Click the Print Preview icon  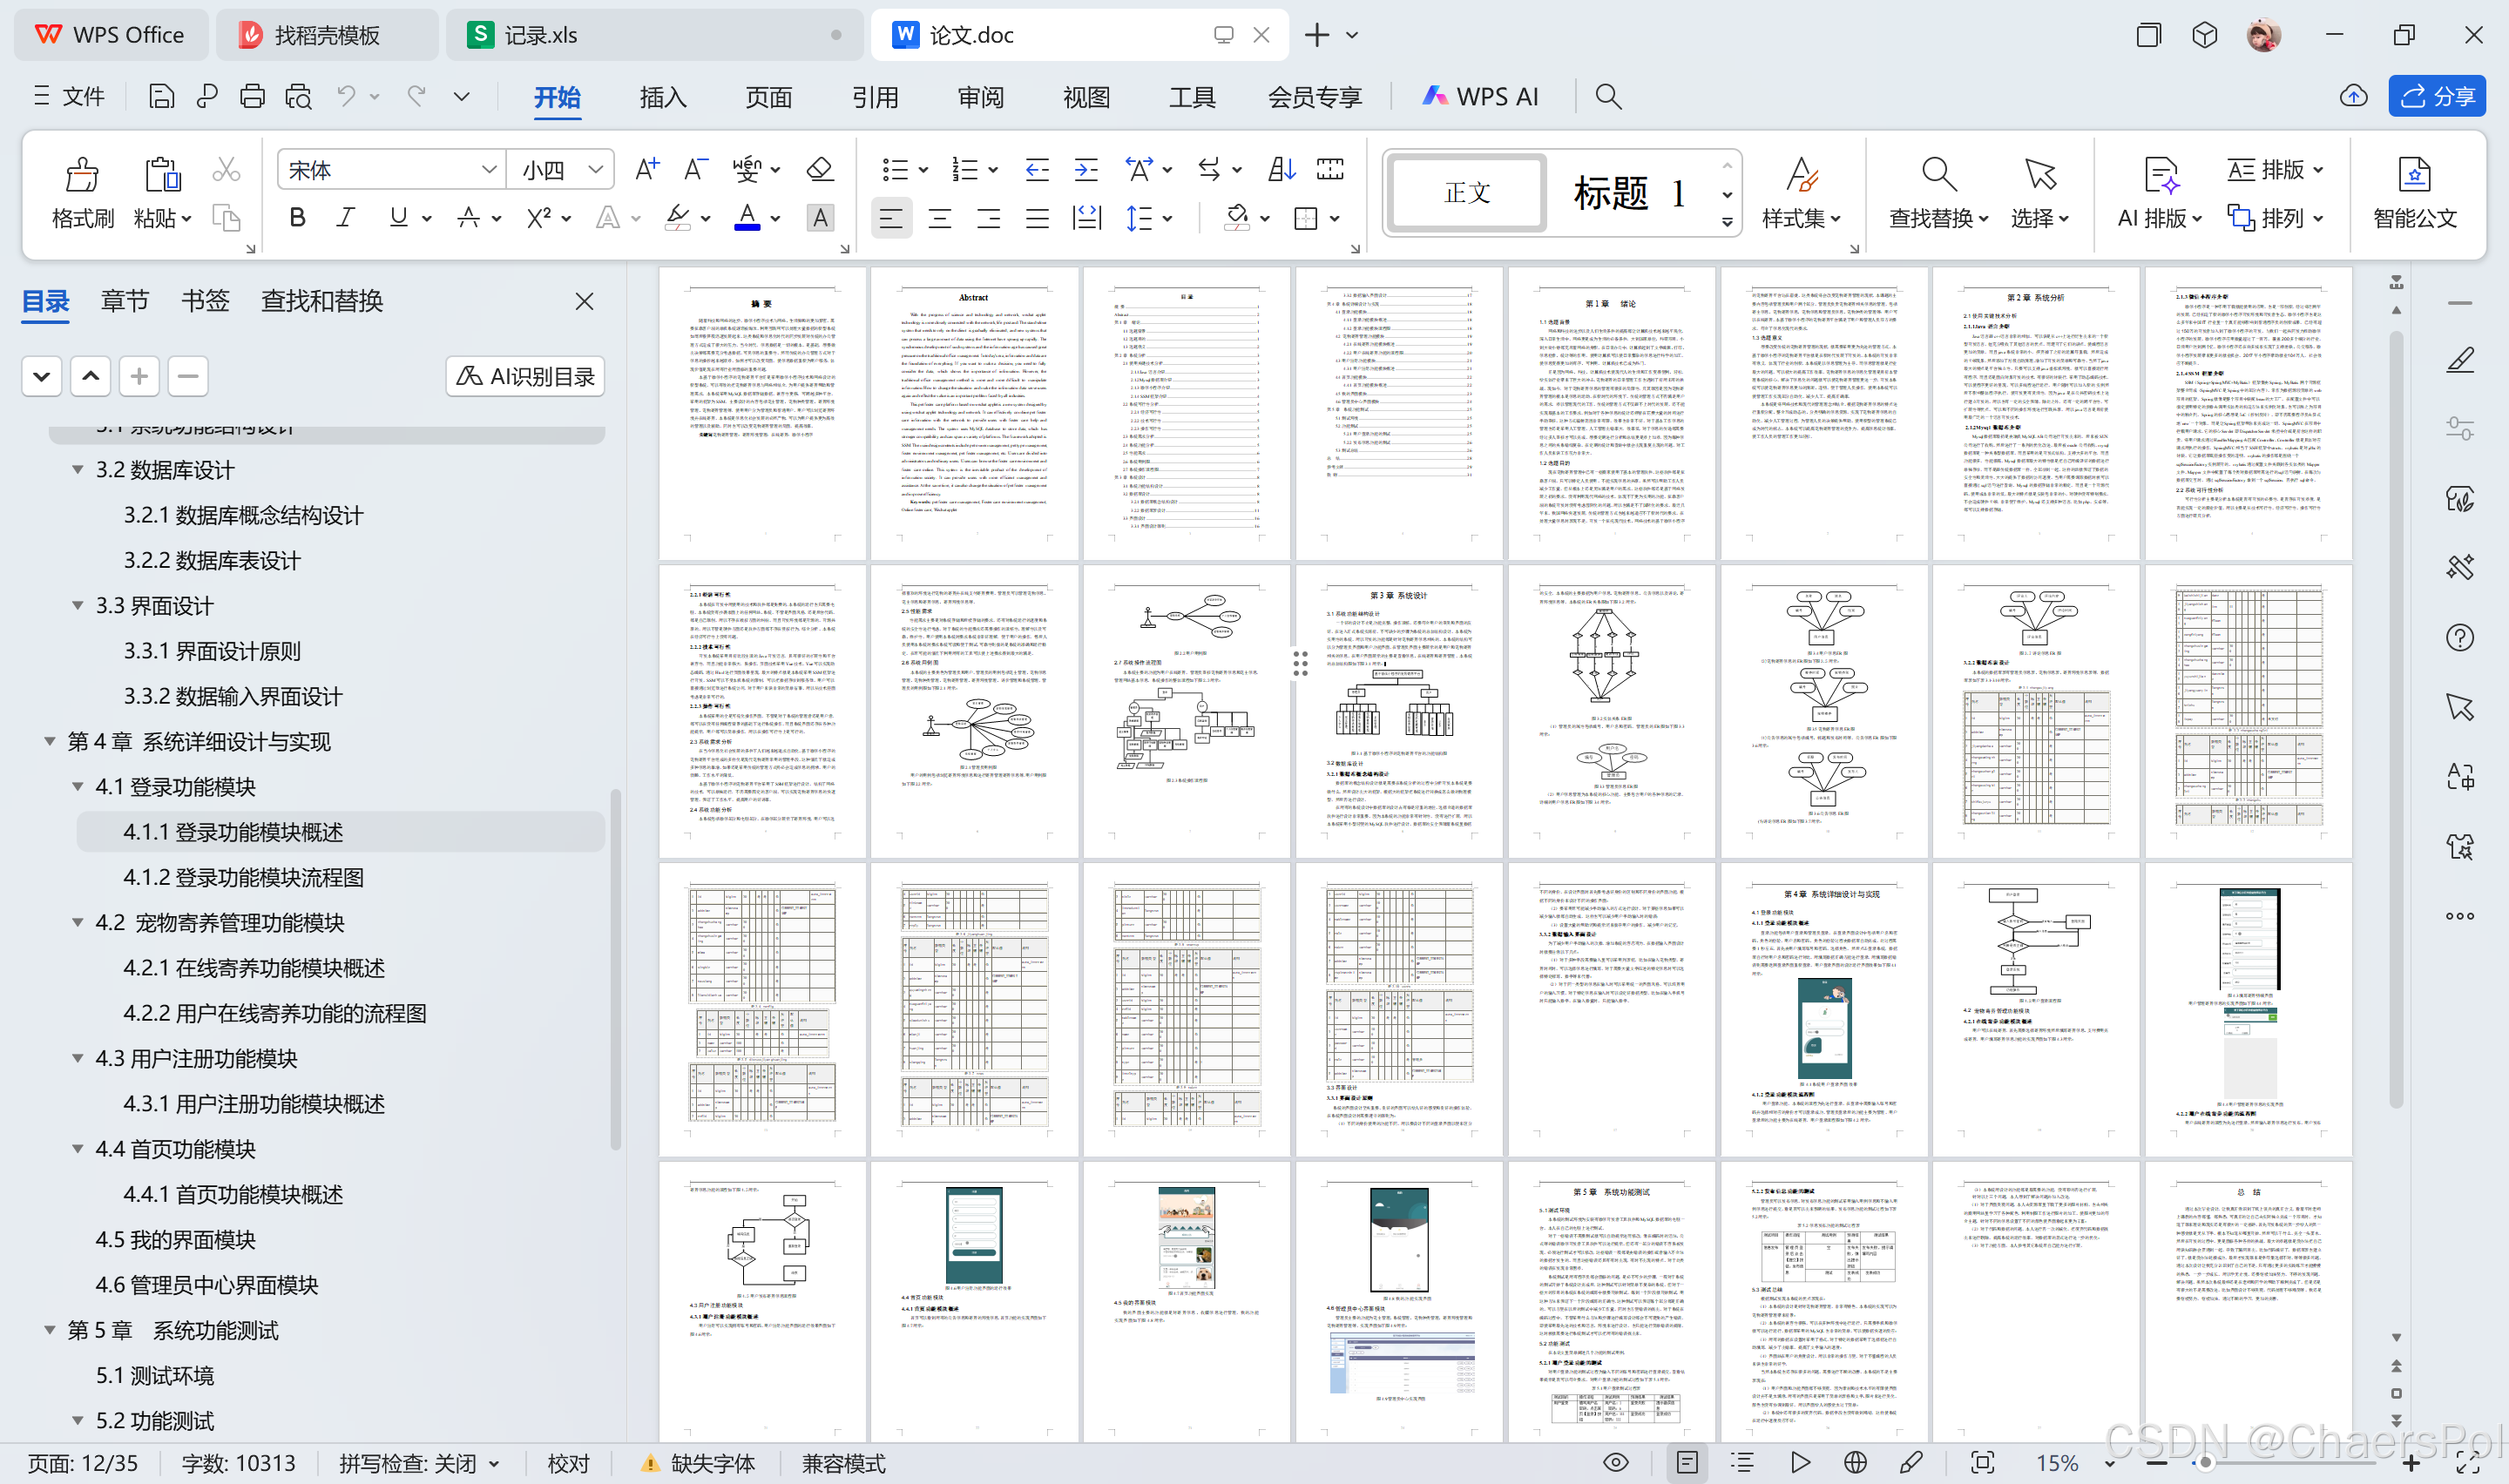pyautogui.click(x=298, y=96)
